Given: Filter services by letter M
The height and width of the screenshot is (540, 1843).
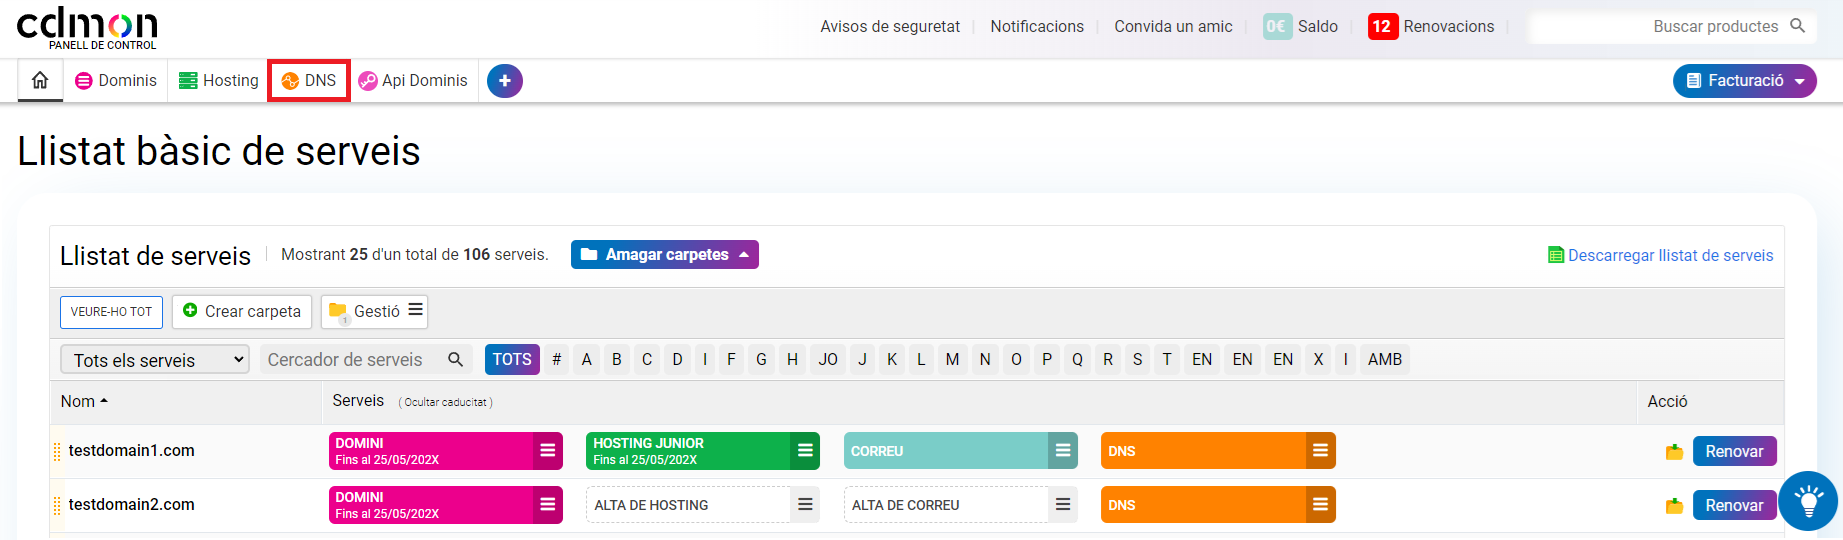Looking at the screenshot, I should click(952, 359).
